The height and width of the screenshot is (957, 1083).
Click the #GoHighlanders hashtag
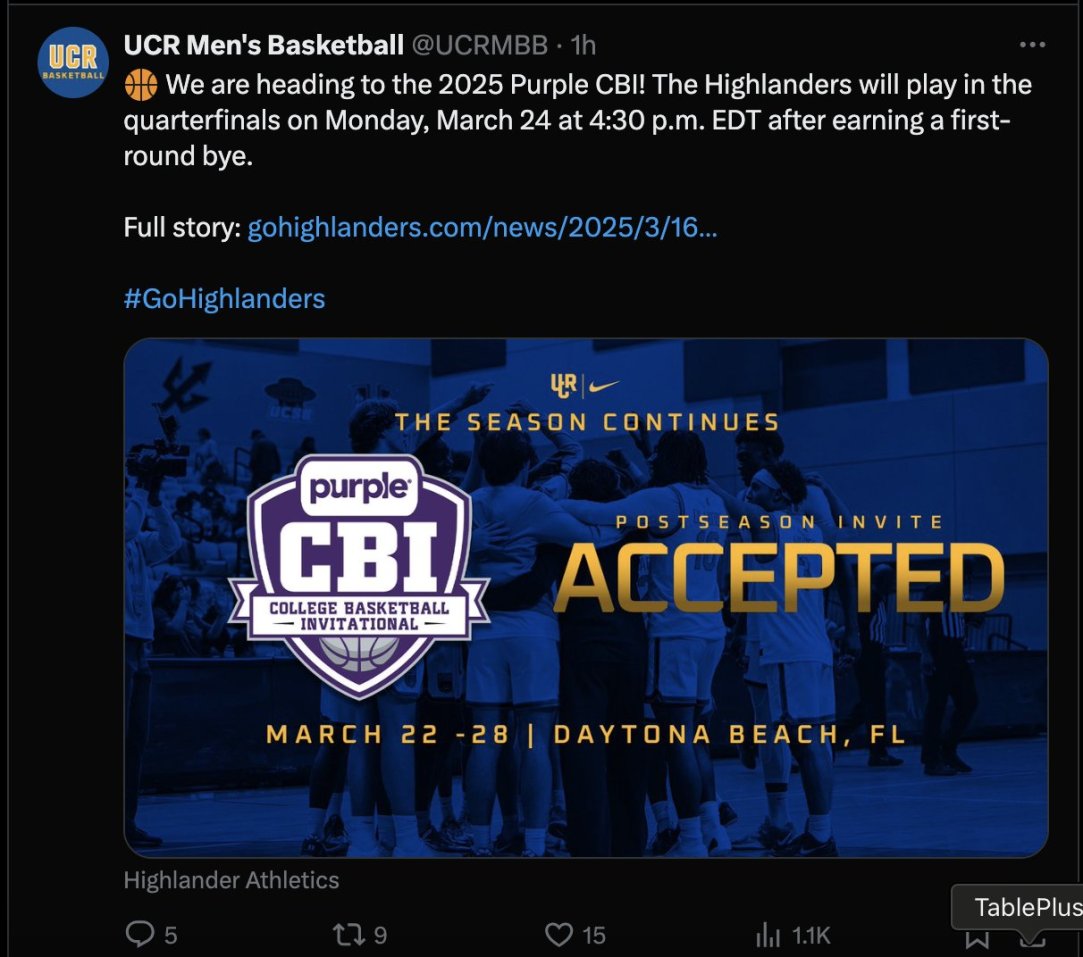(x=224, y=298)
